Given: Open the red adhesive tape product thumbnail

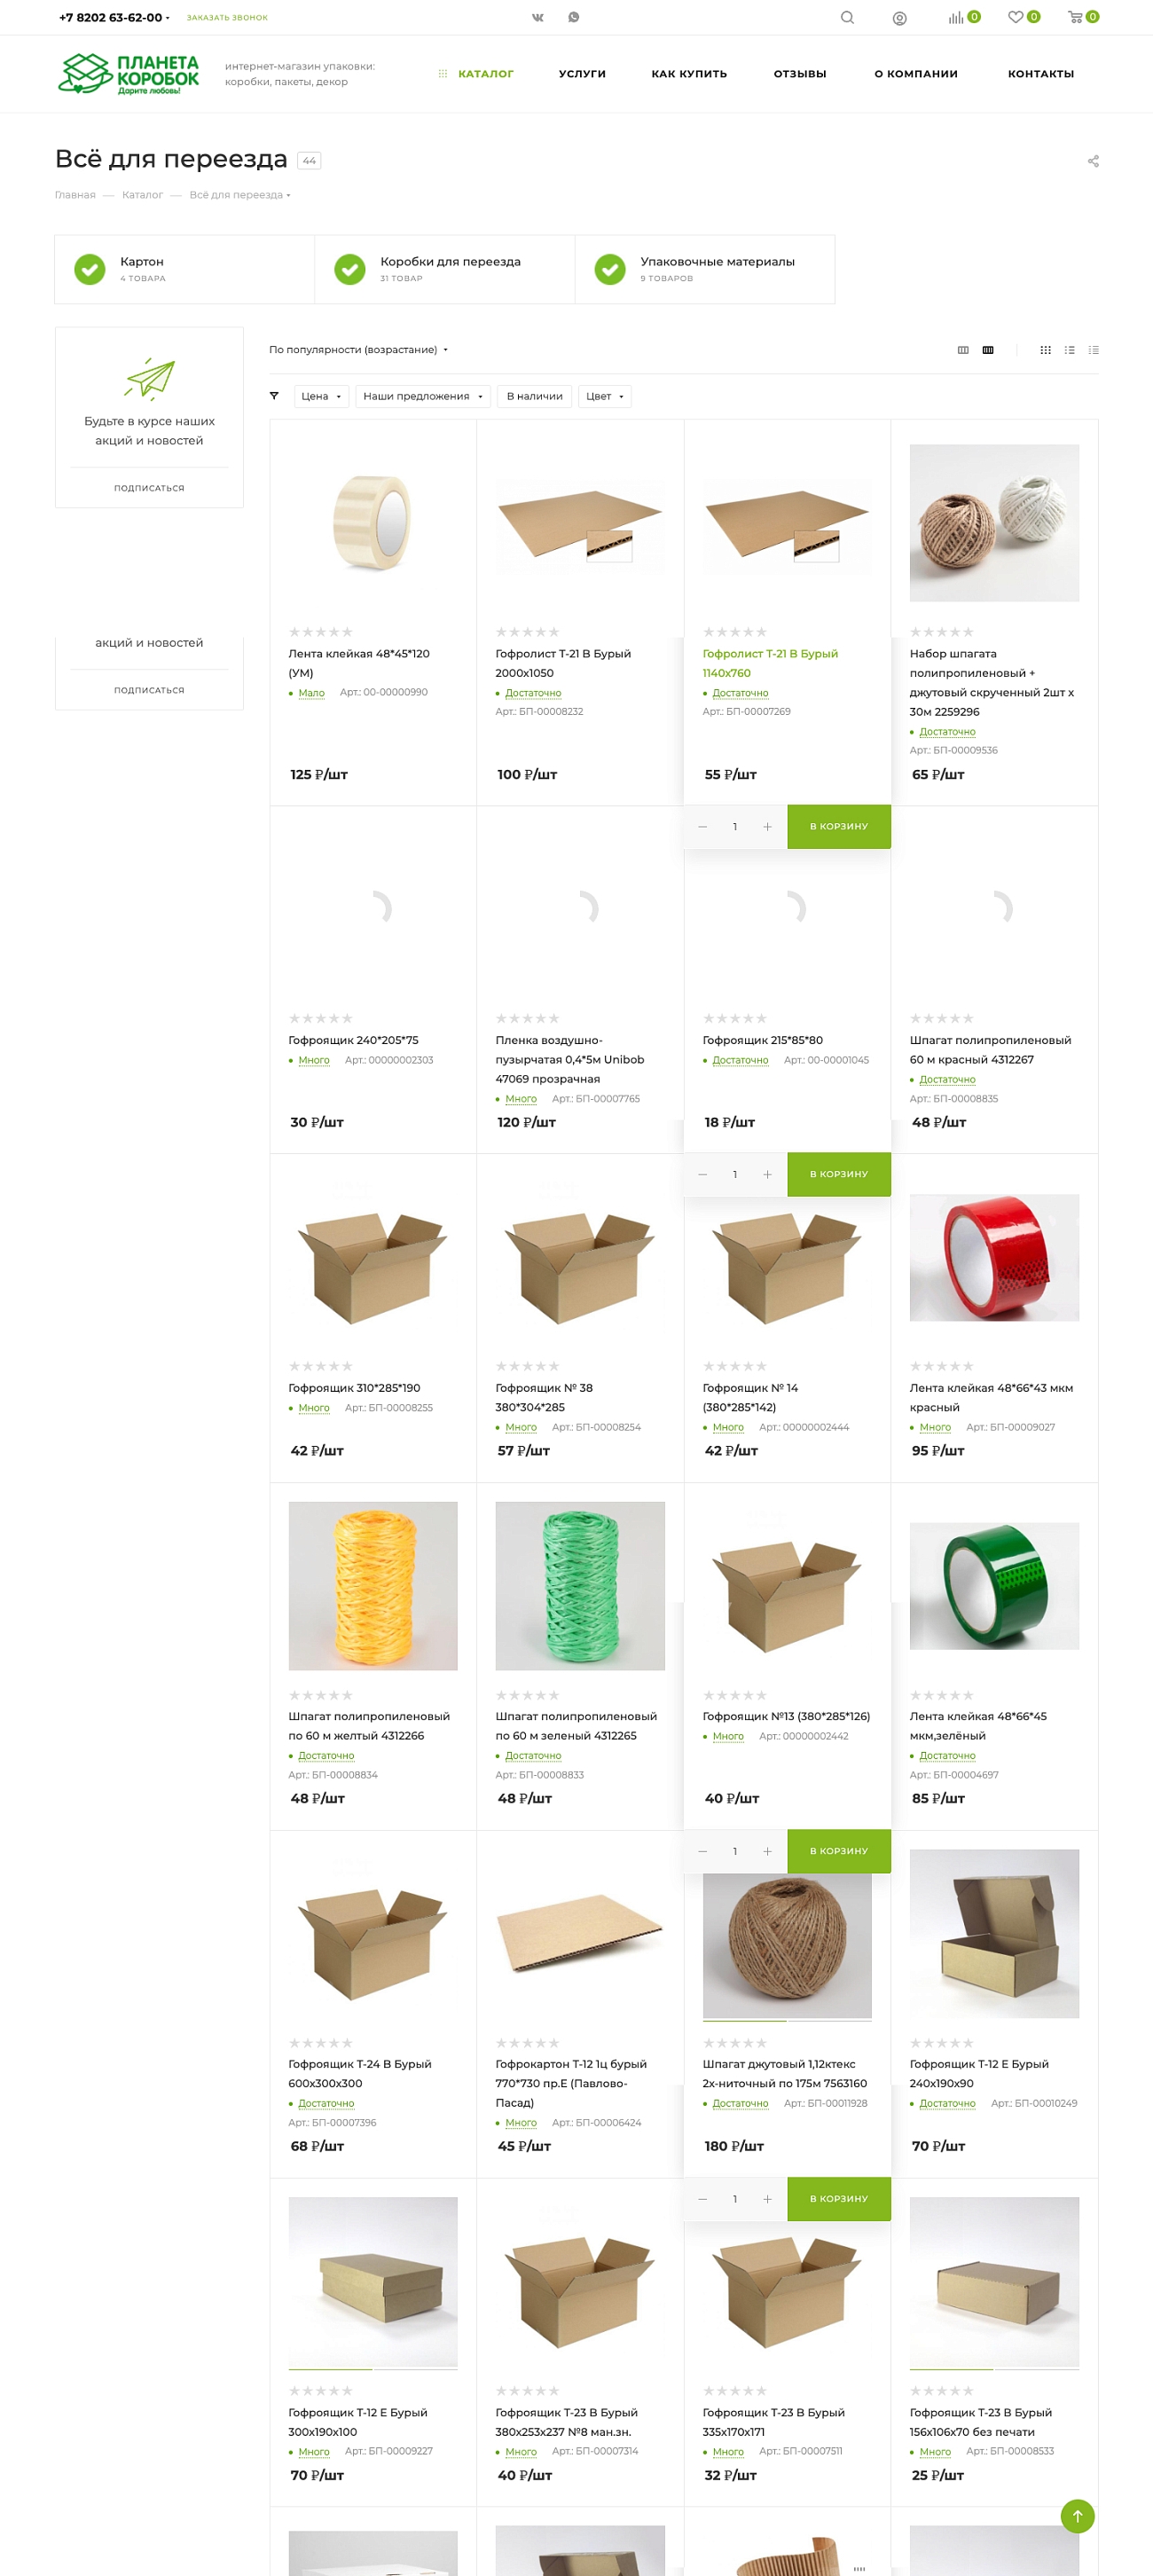Looking at the screenshot, I should tap(994, 1258).
